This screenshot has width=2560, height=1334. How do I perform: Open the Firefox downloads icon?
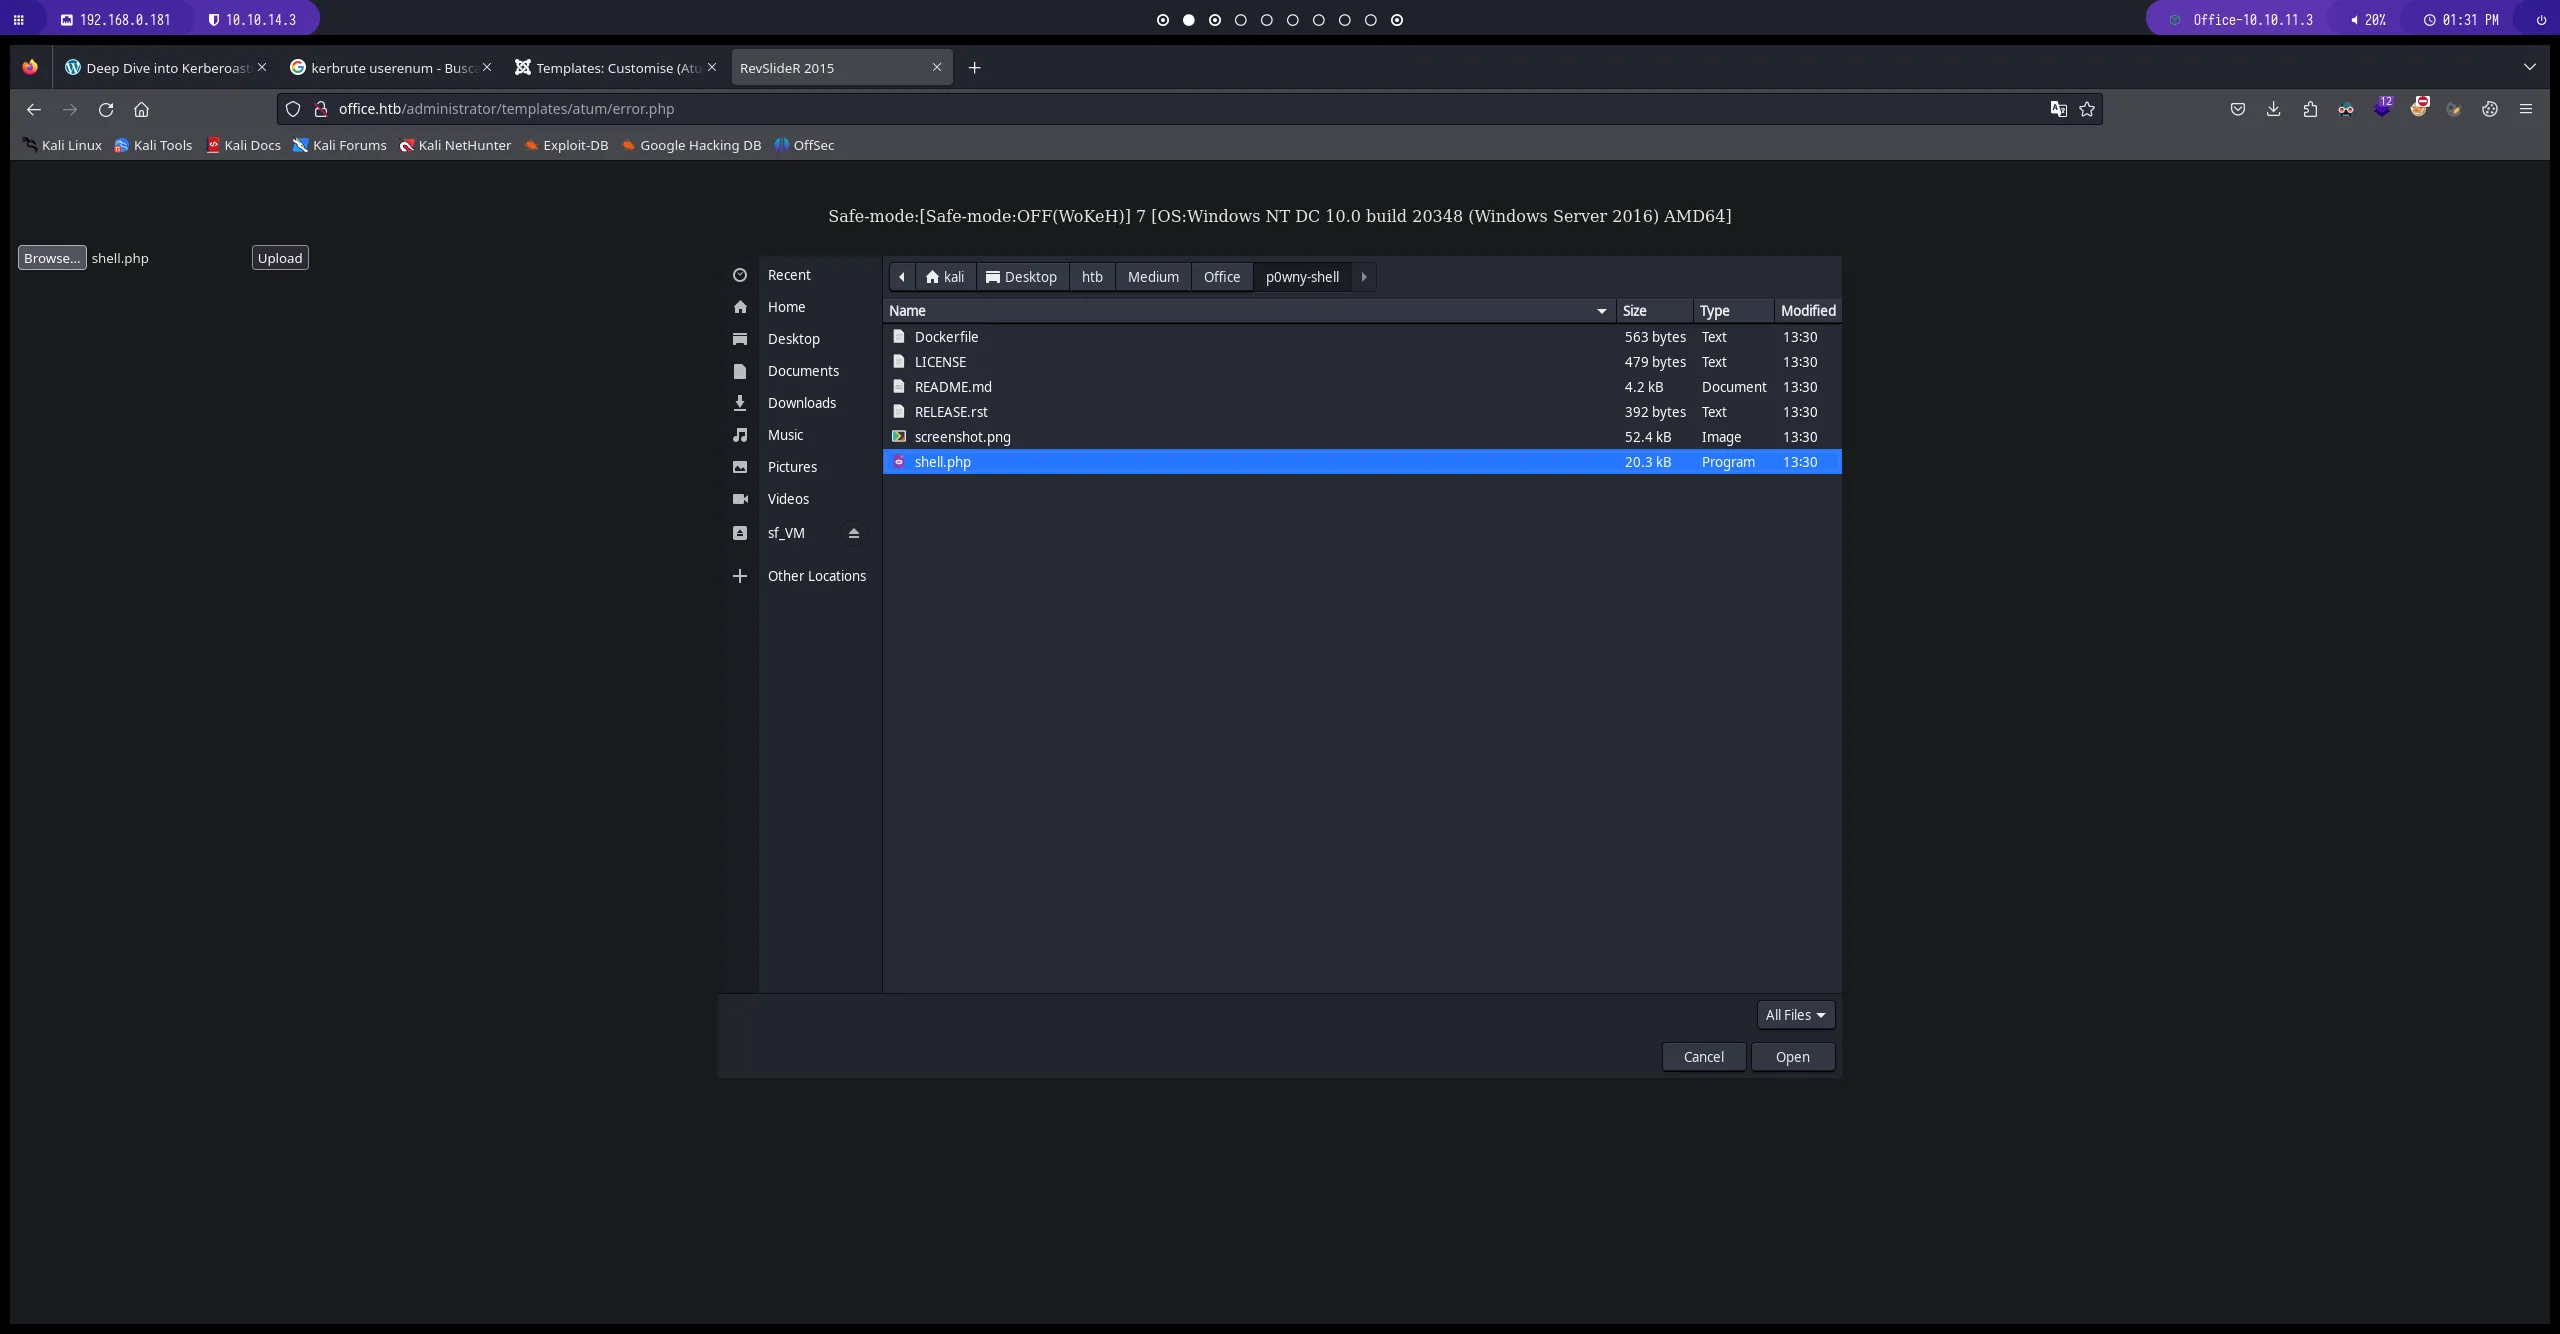[x=2273, y=109]
